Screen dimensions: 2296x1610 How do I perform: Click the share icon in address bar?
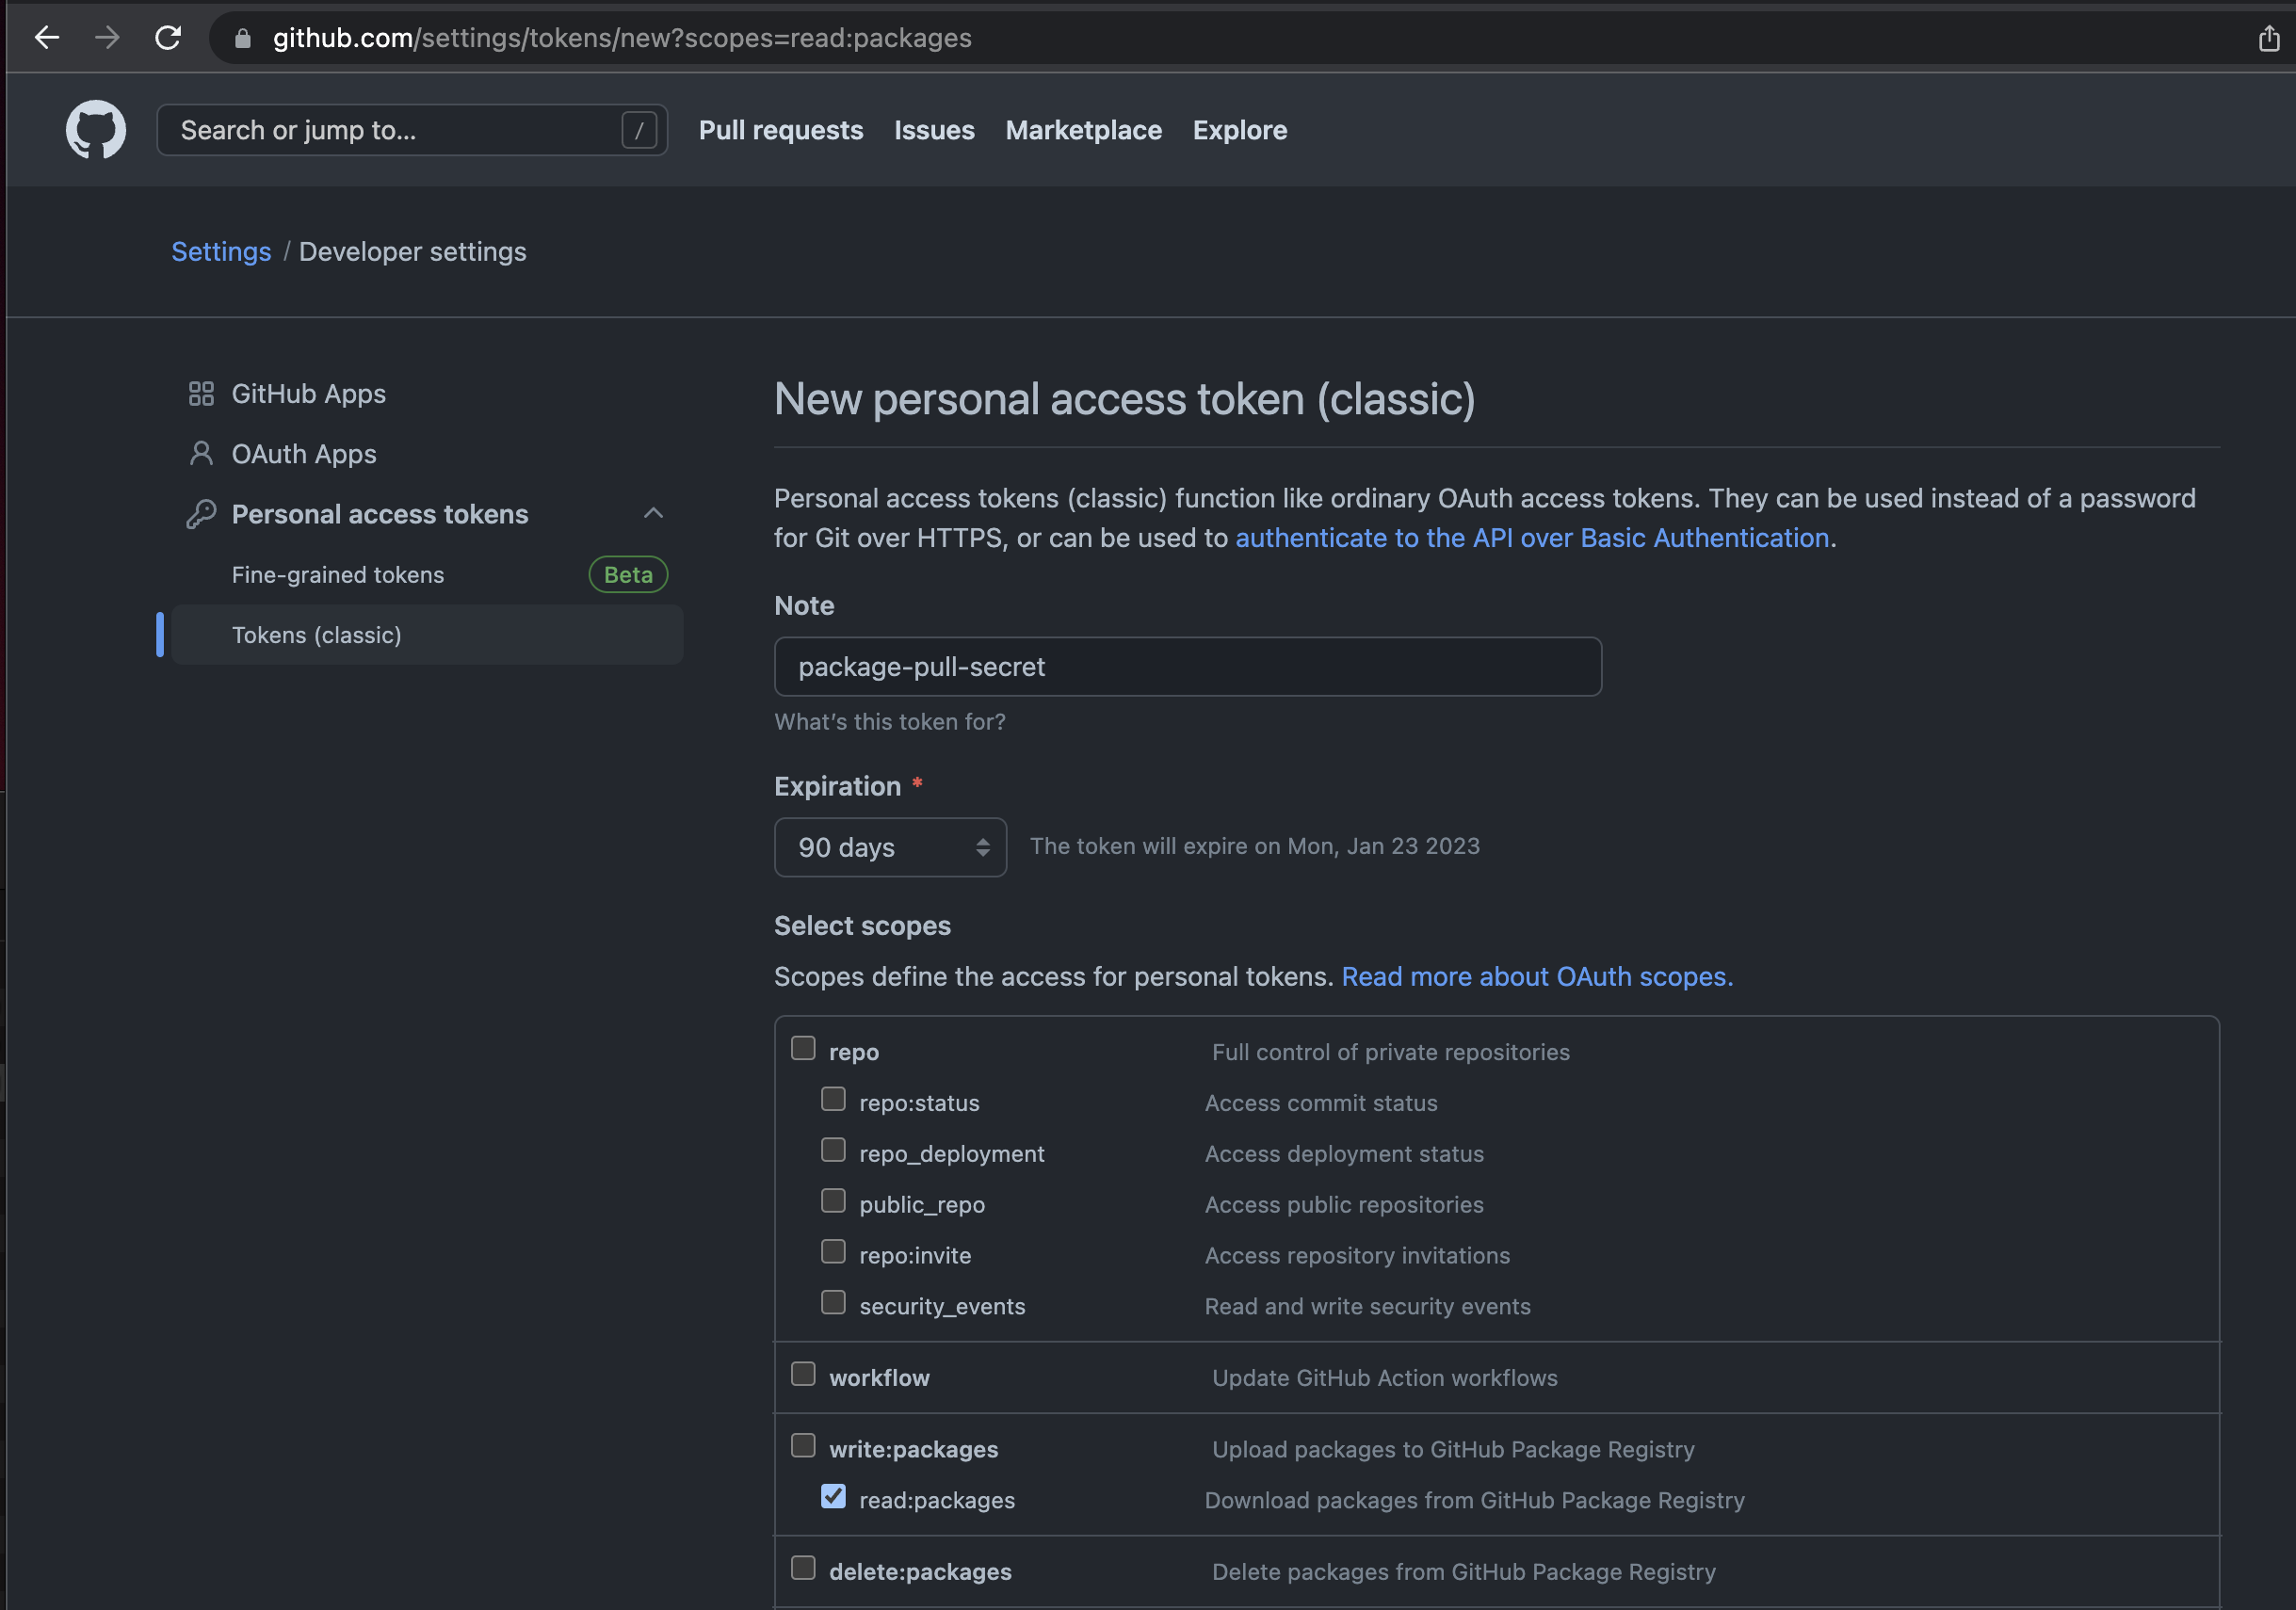(2269, 39)
